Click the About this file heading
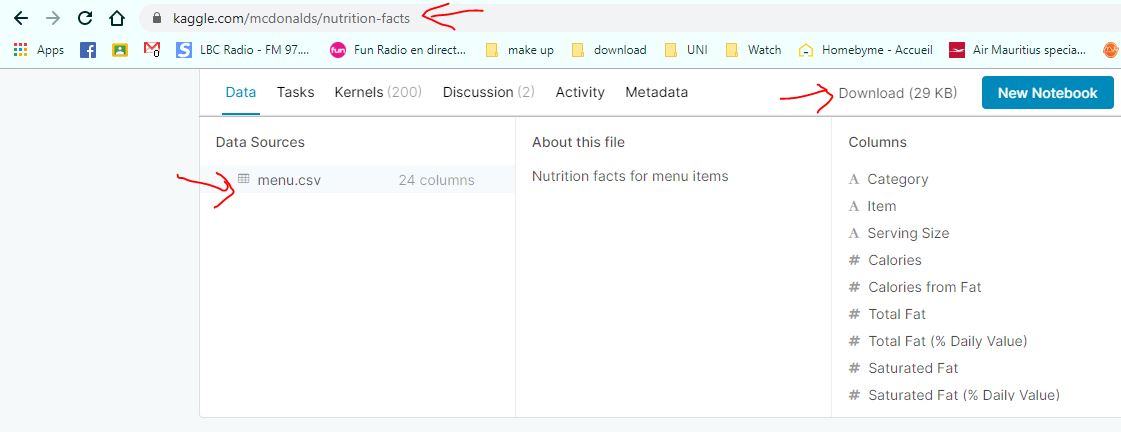The width and height of the screenshot is (1121, 432). [578, 142]
